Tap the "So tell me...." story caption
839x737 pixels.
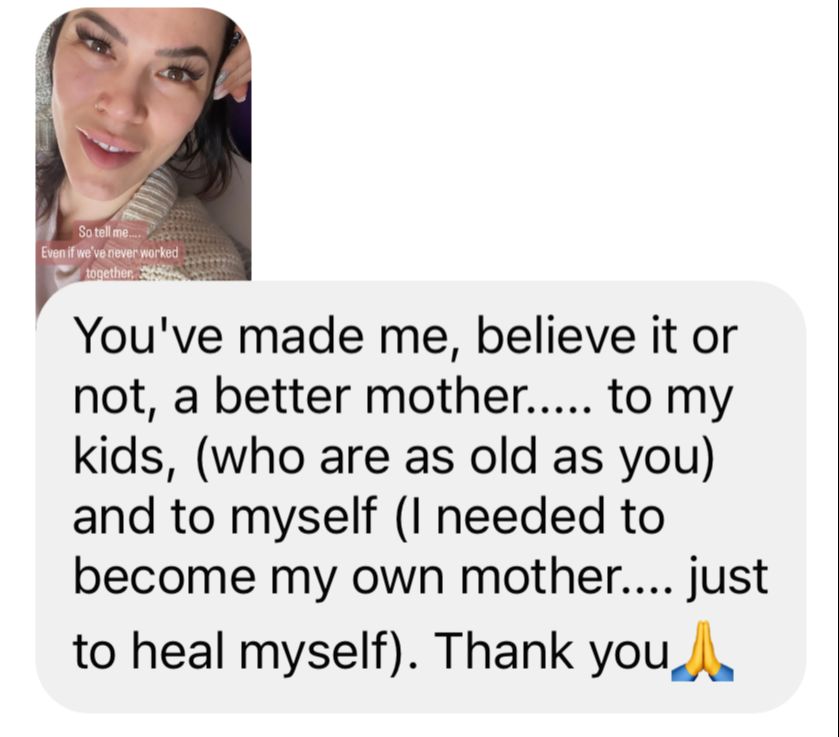click(x=104, y=232)
